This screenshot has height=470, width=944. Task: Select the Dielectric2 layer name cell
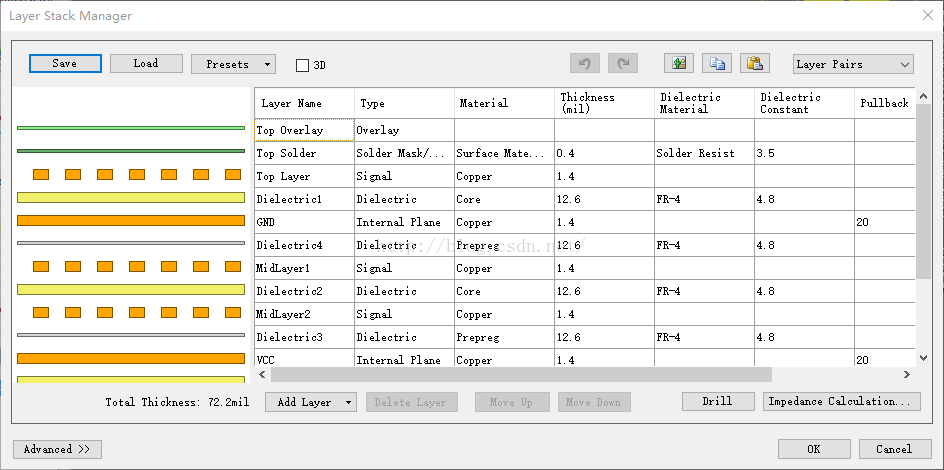tap(305, 291)
